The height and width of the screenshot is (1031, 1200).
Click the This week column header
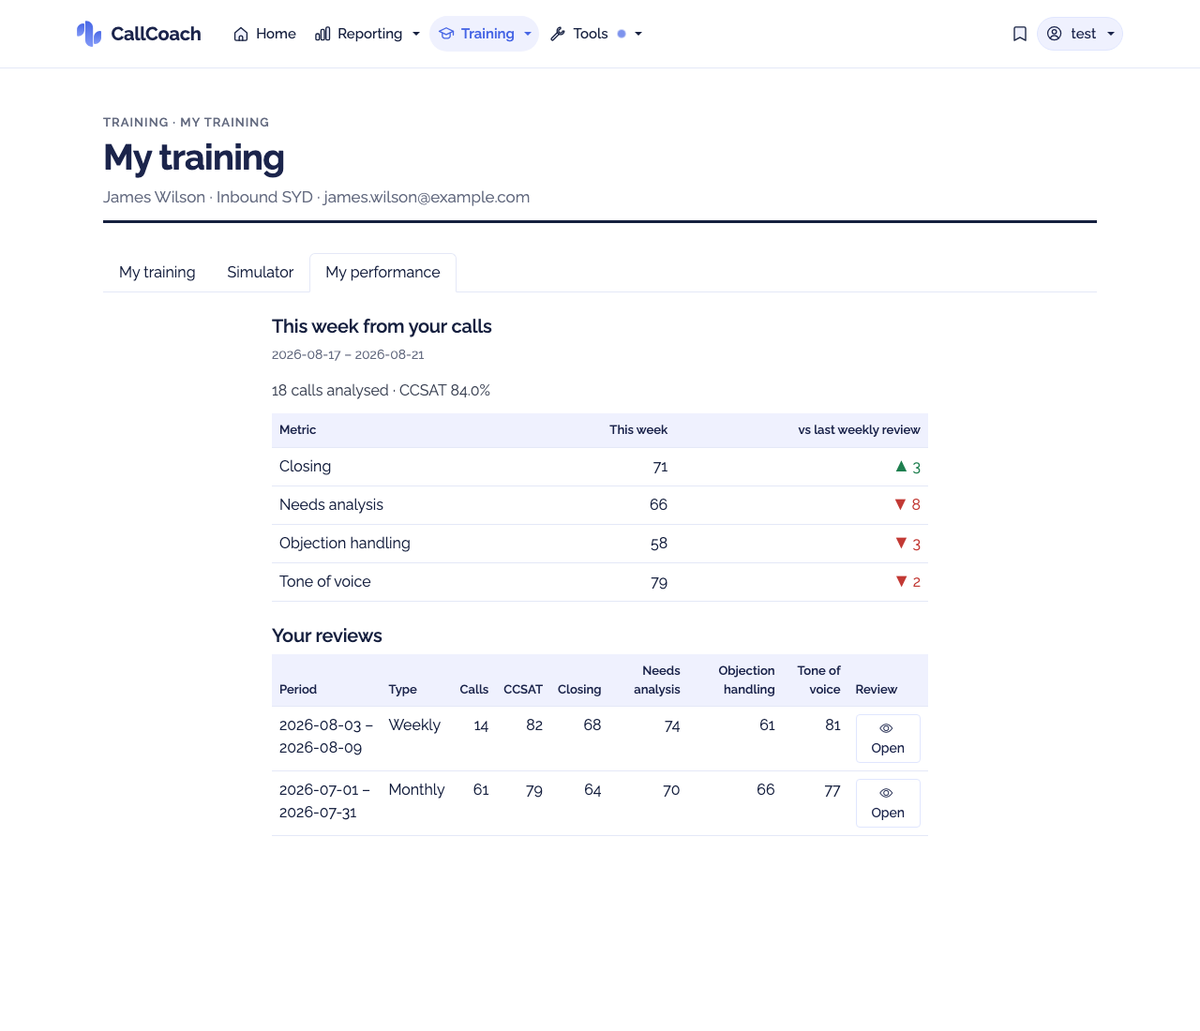tap(638, 430)
